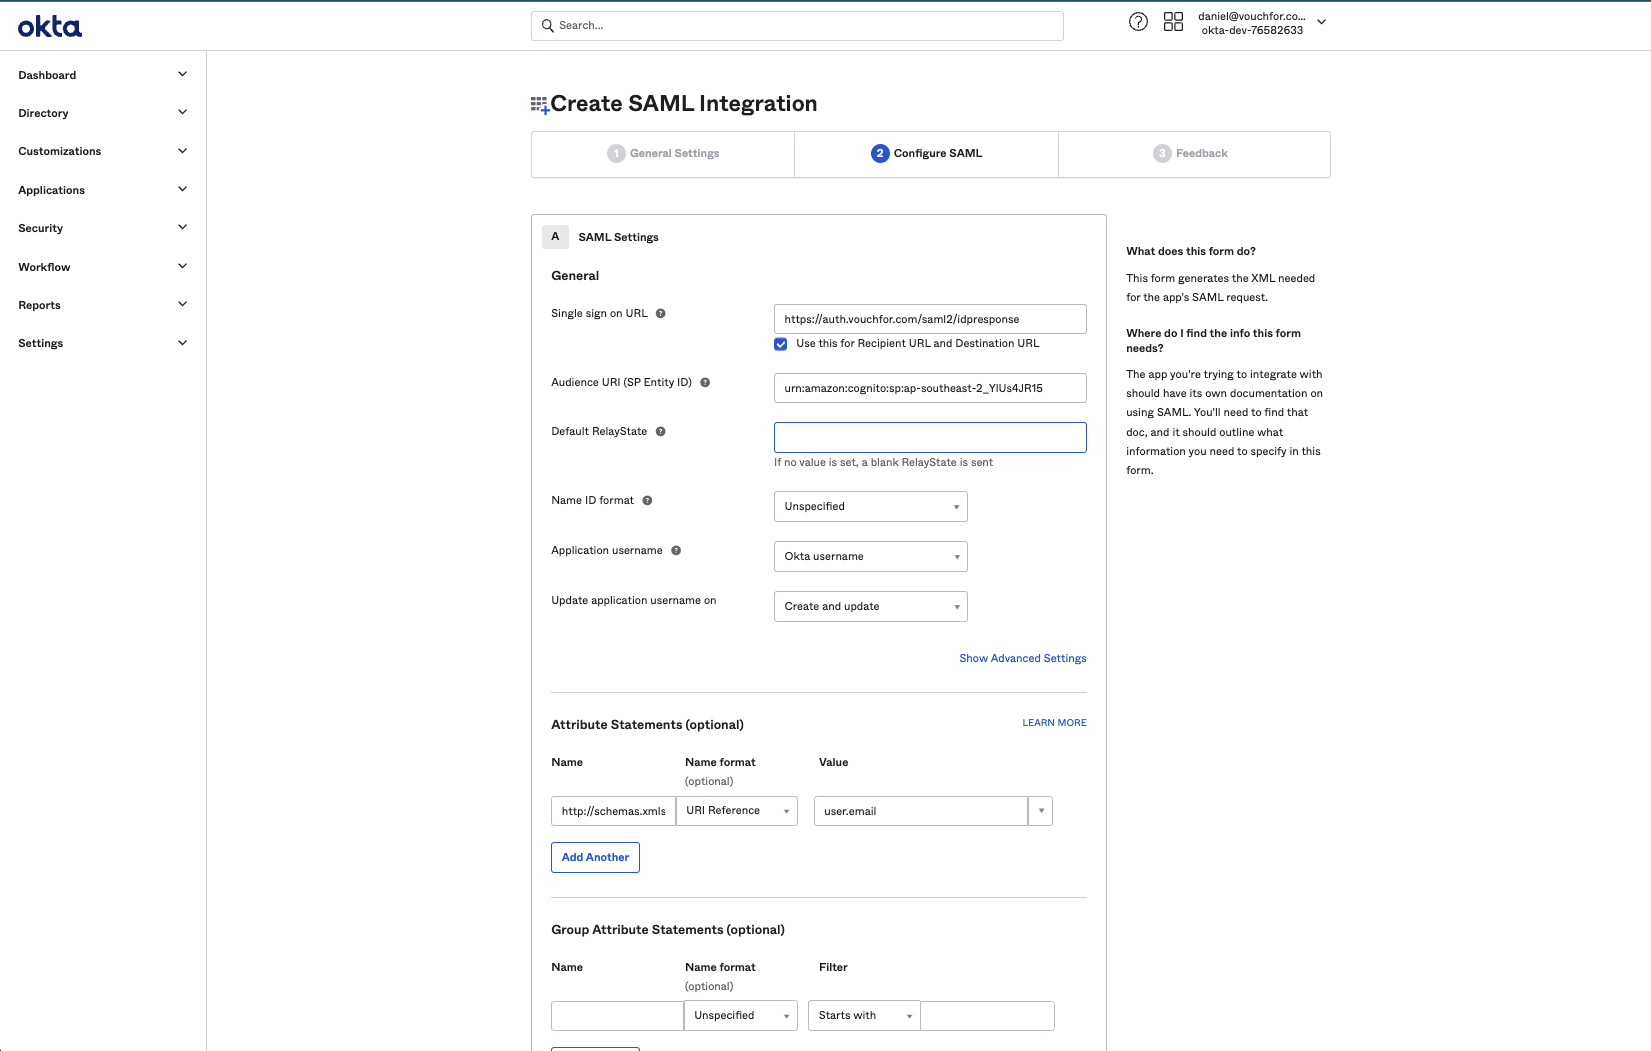Expand the Settings sidebar section

(103, 343)
